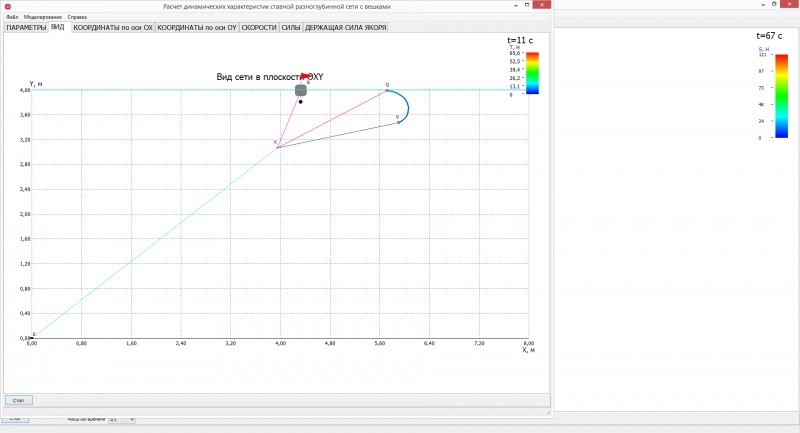Click the 52,5 value on T legend
The width and height of the screenshot is (800, 433).
coord(514,61)
